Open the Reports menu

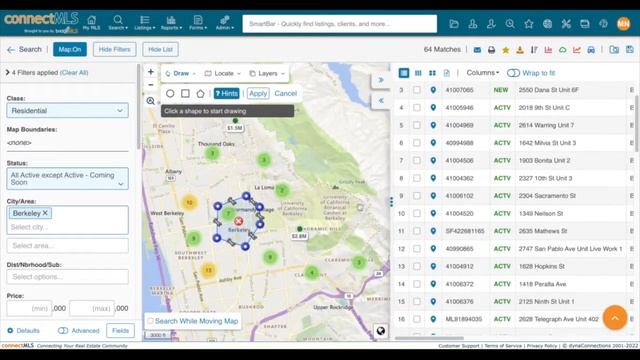click(171, 23)
